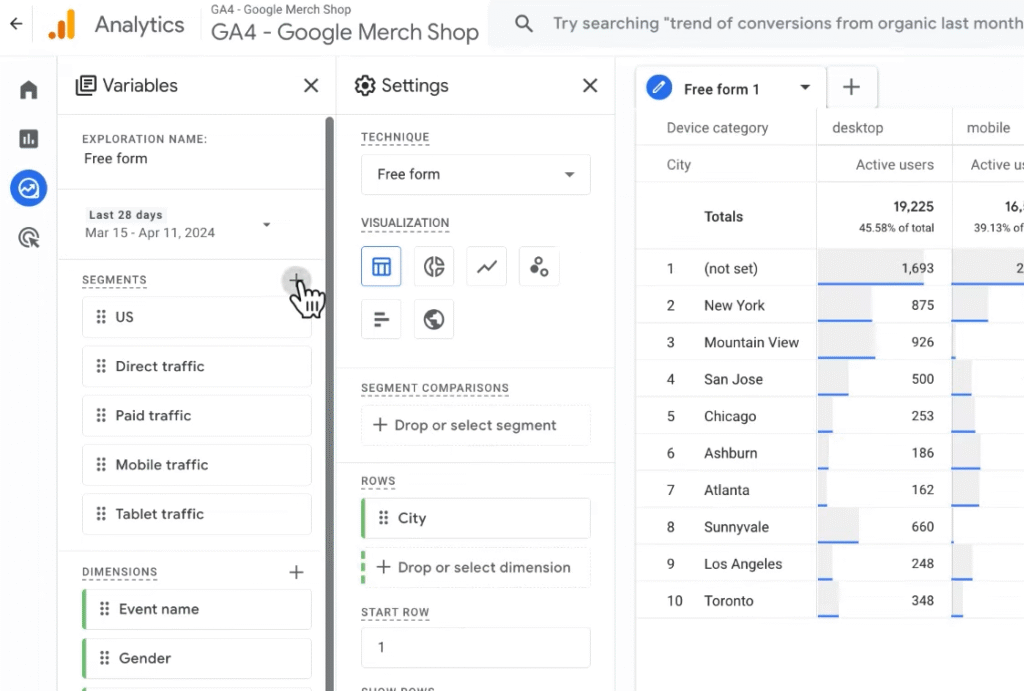
Task: Select the scatter plot visualization
Action: (x=539, y=266)
